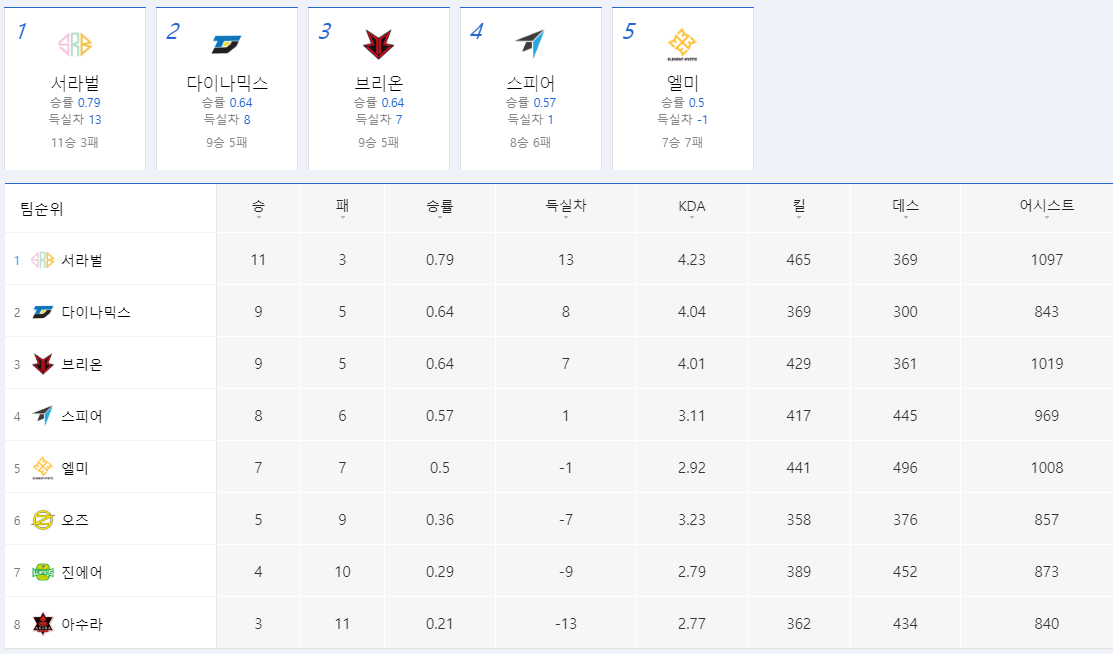Click the 서라벌 logo in rank 1 card
The height and width of the screenshot is (654, 1113).
click(75, 44)
